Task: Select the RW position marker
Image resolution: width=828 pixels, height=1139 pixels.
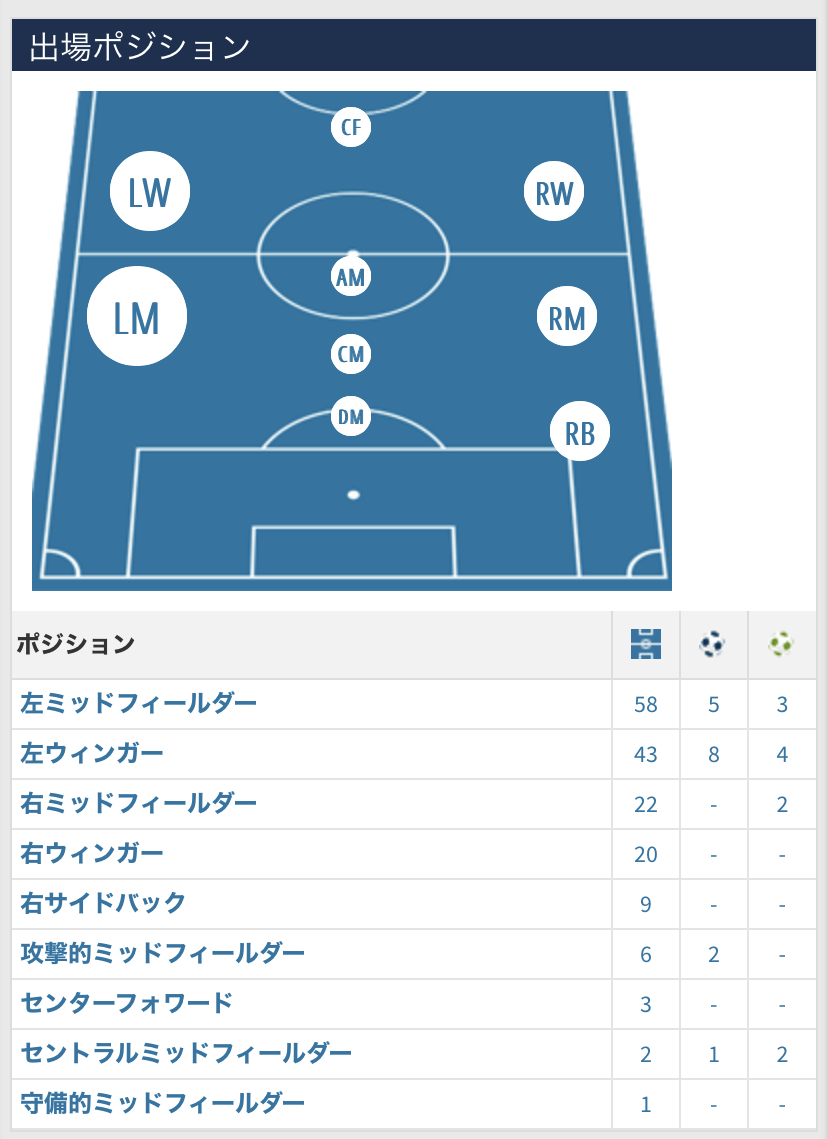Action: click(553, 191)
